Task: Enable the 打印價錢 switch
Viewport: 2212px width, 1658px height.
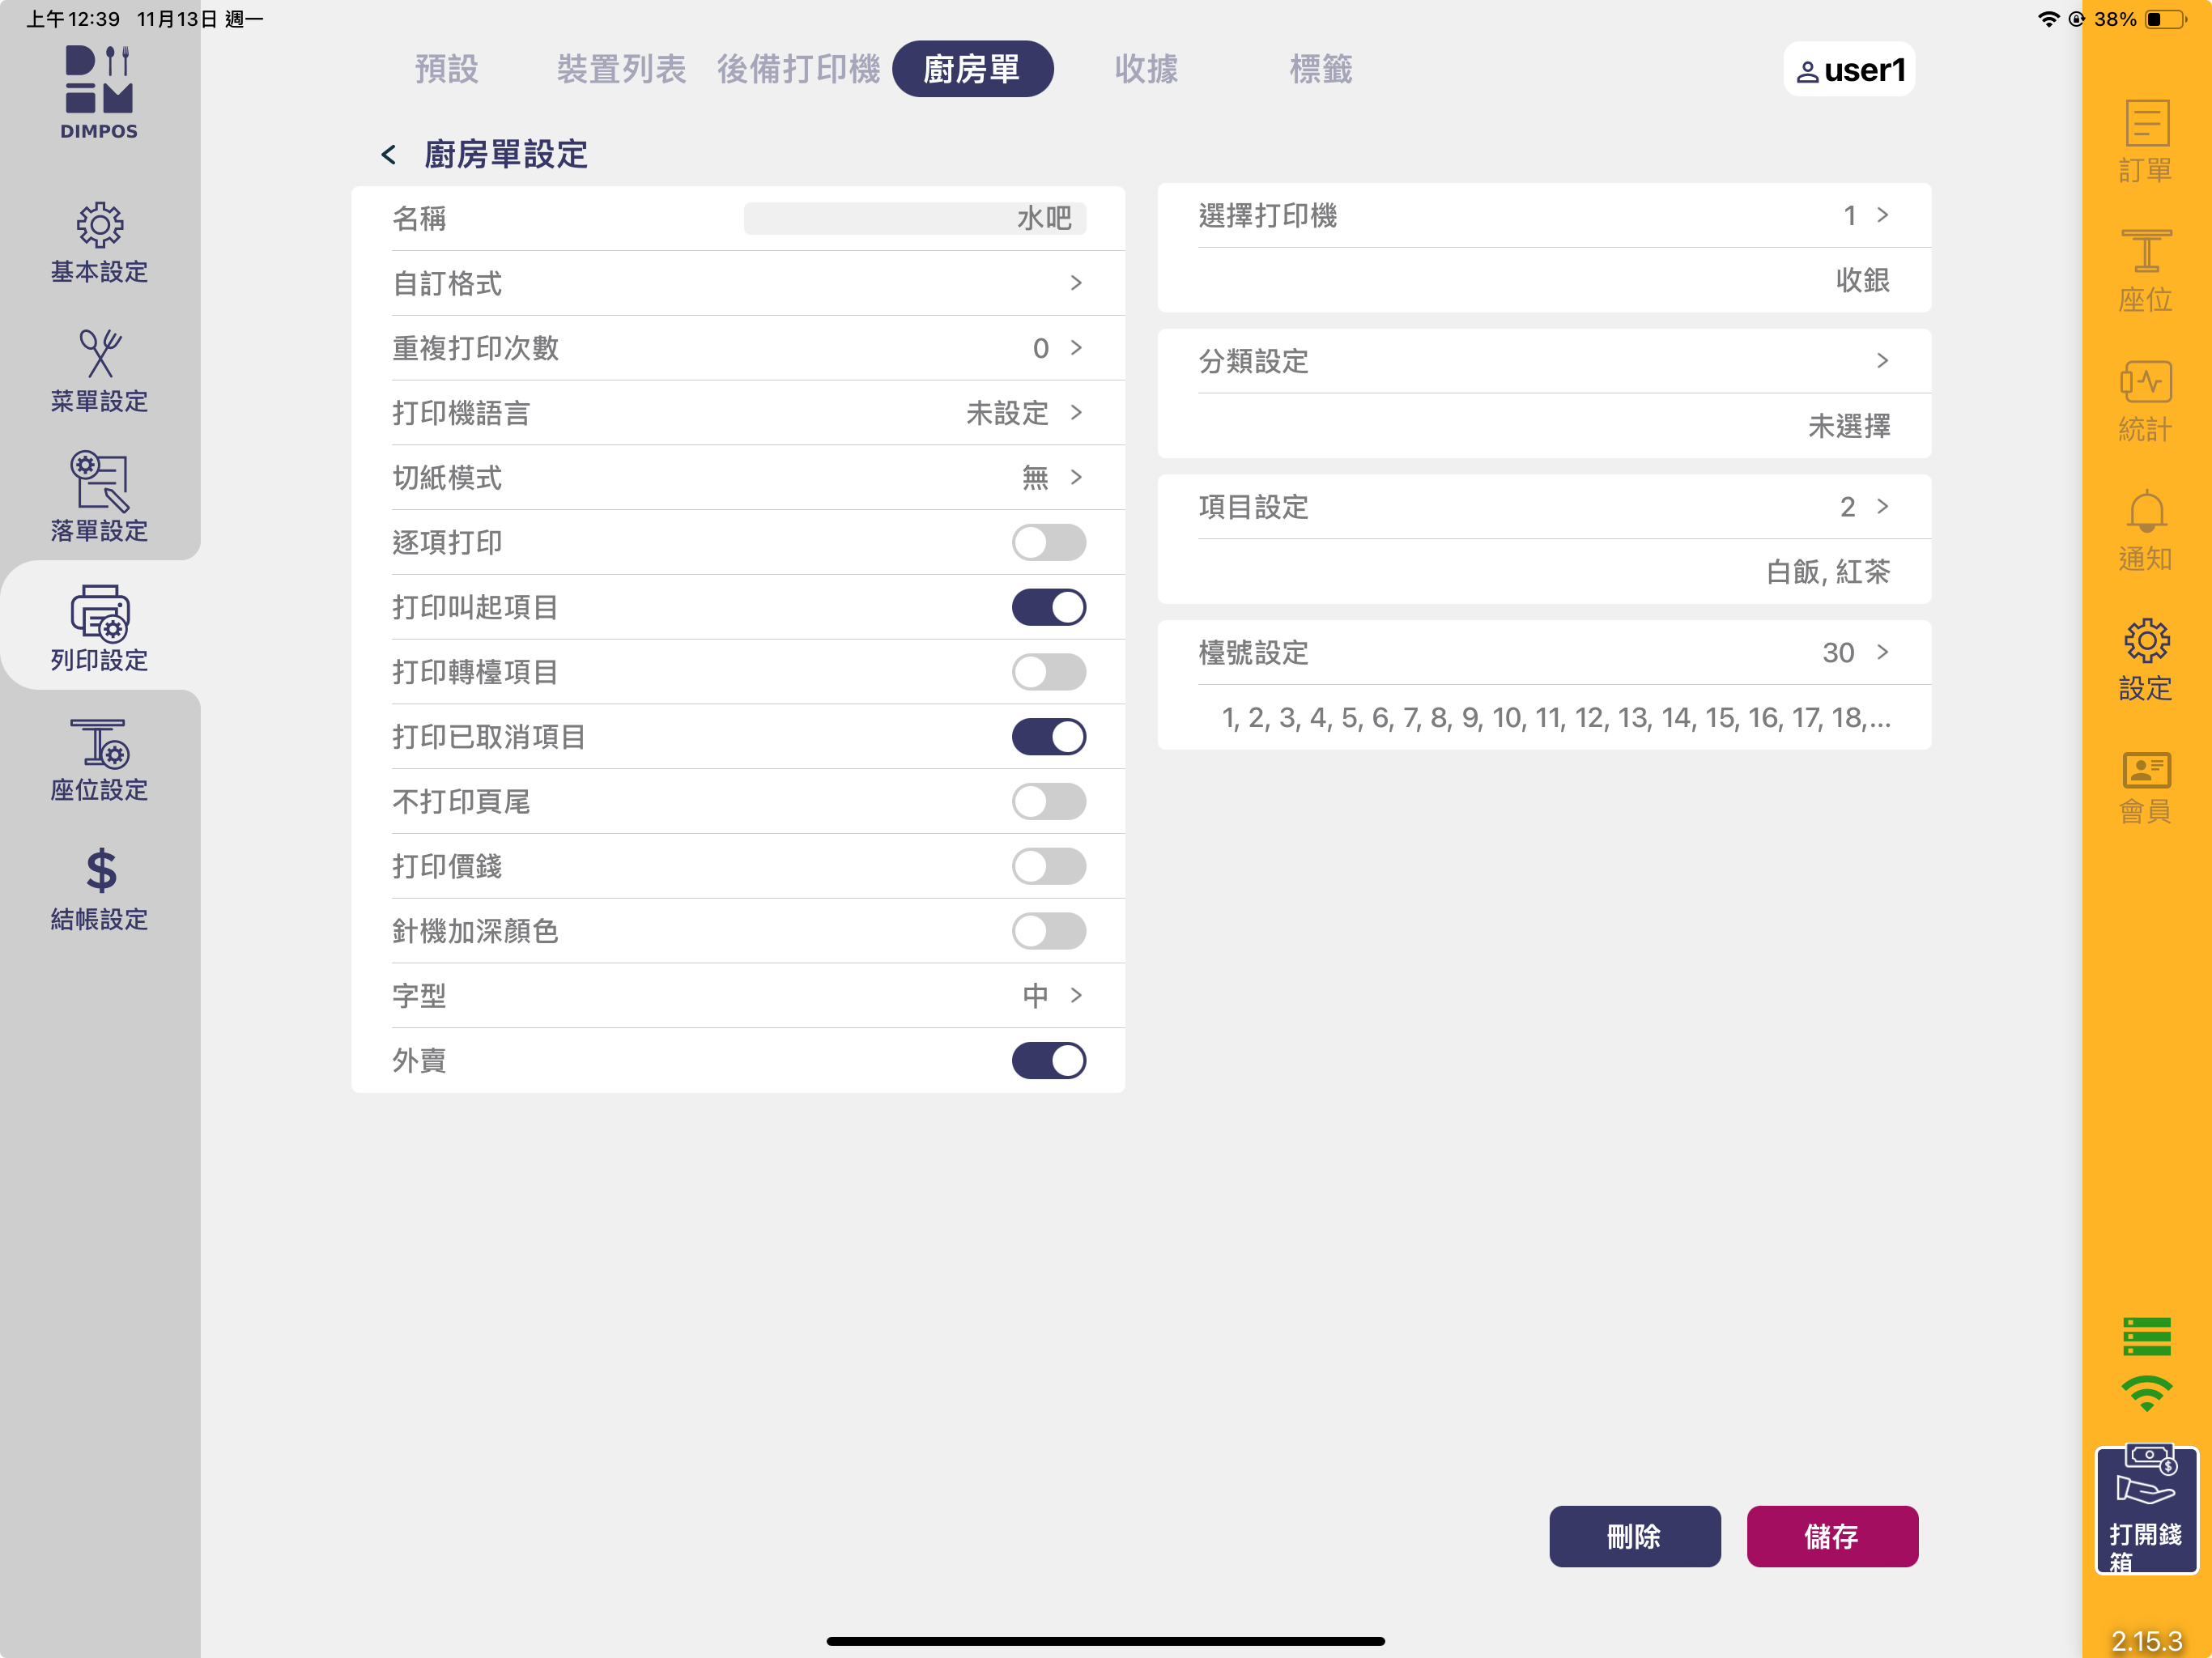Action: (1048, 866)
